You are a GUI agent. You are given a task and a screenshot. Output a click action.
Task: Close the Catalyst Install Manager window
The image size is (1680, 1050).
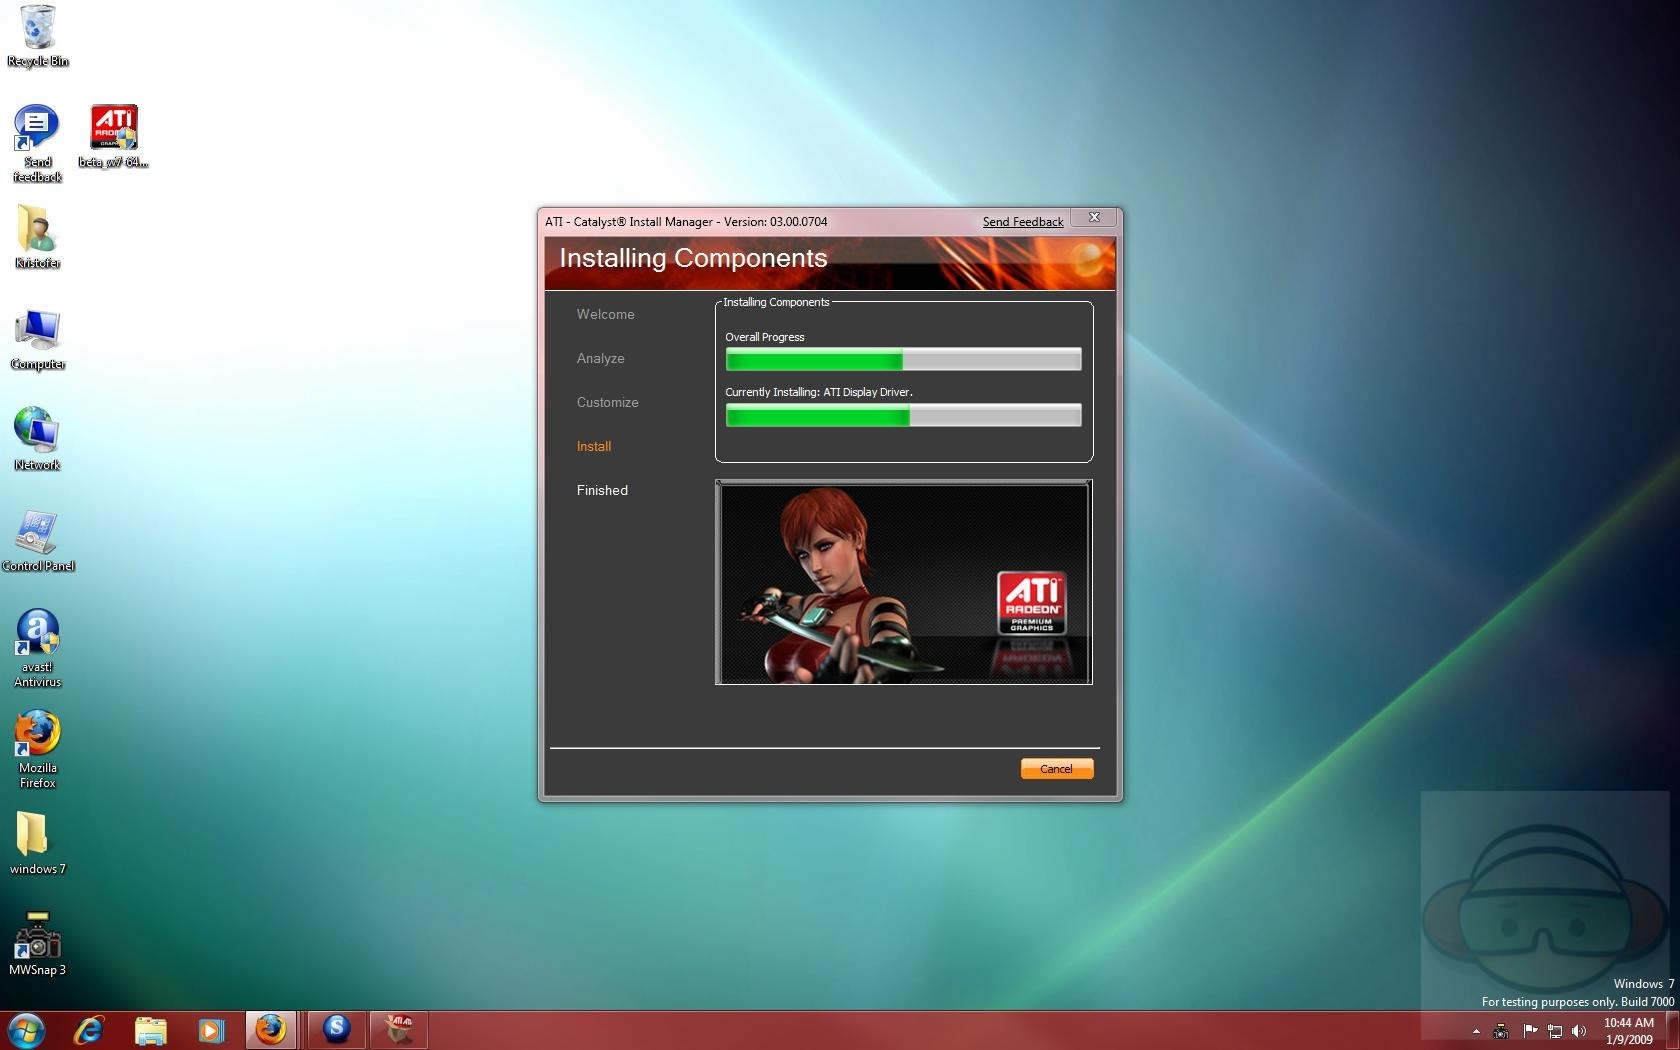(1094, 217)
